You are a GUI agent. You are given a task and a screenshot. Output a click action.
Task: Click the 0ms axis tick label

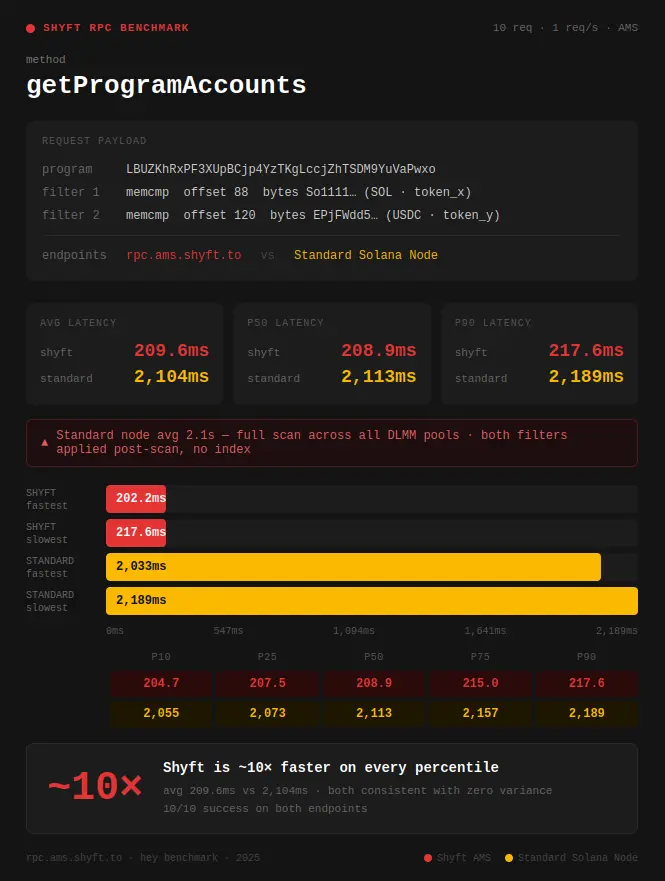[115, 631]
